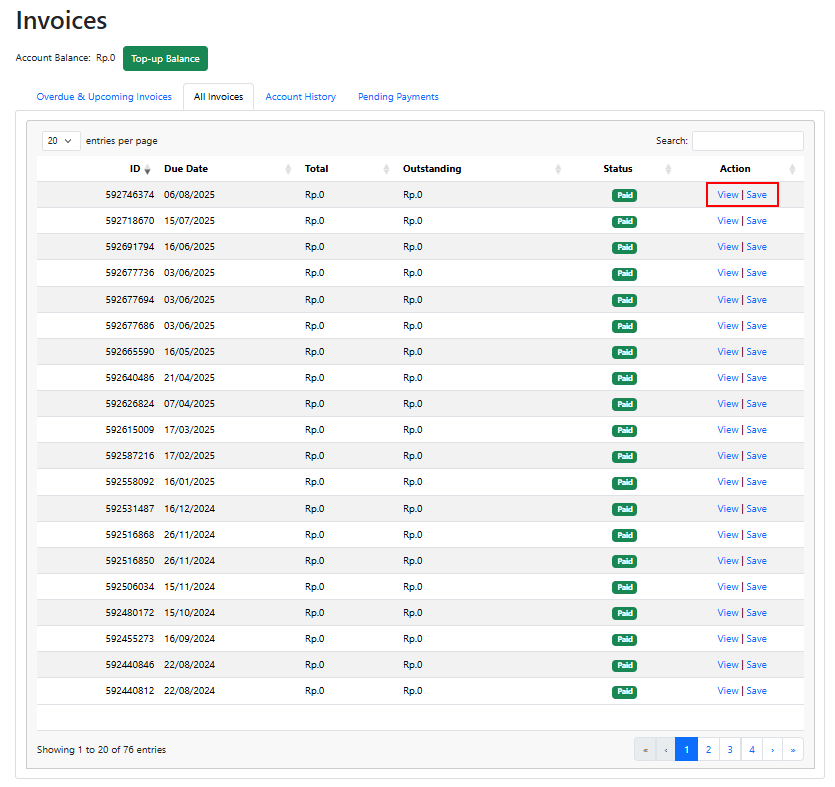Save invoice 592480172
The width and height of the screenshot is (835, 787).
tap(756, 613)
